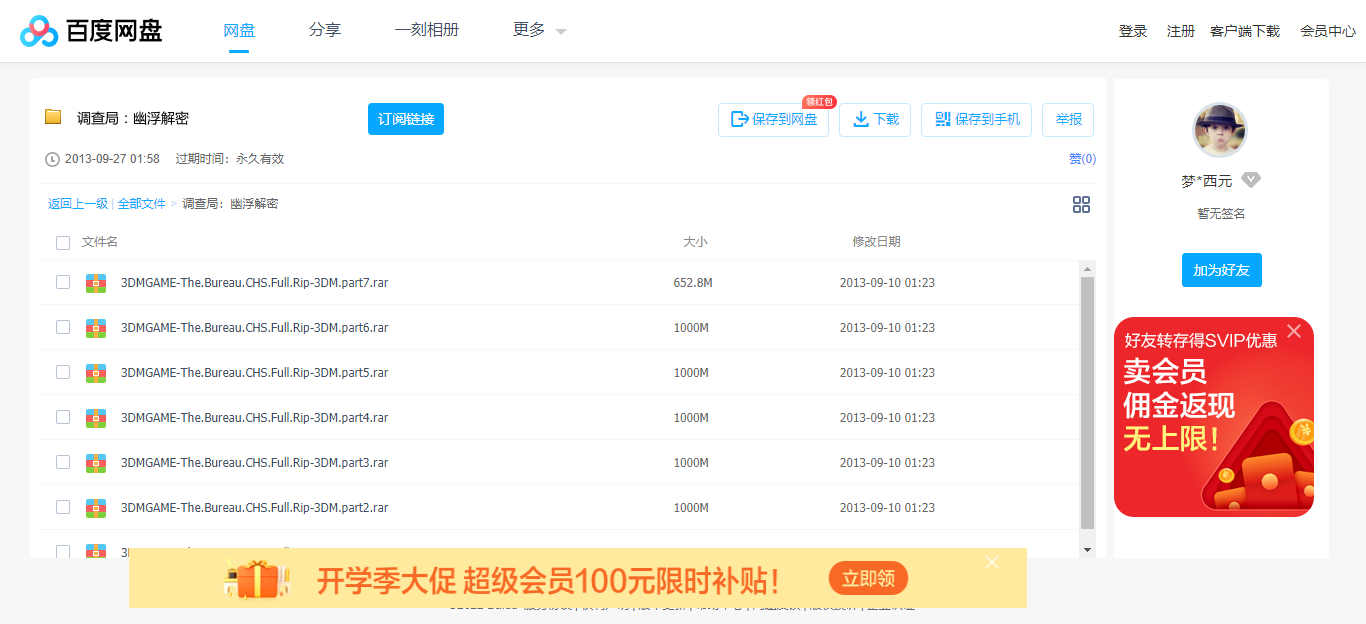Click the VIP badge next to 梦*西元
Image resolution: width=1366 pixels, height=624 pixels.
[1250, 181]
